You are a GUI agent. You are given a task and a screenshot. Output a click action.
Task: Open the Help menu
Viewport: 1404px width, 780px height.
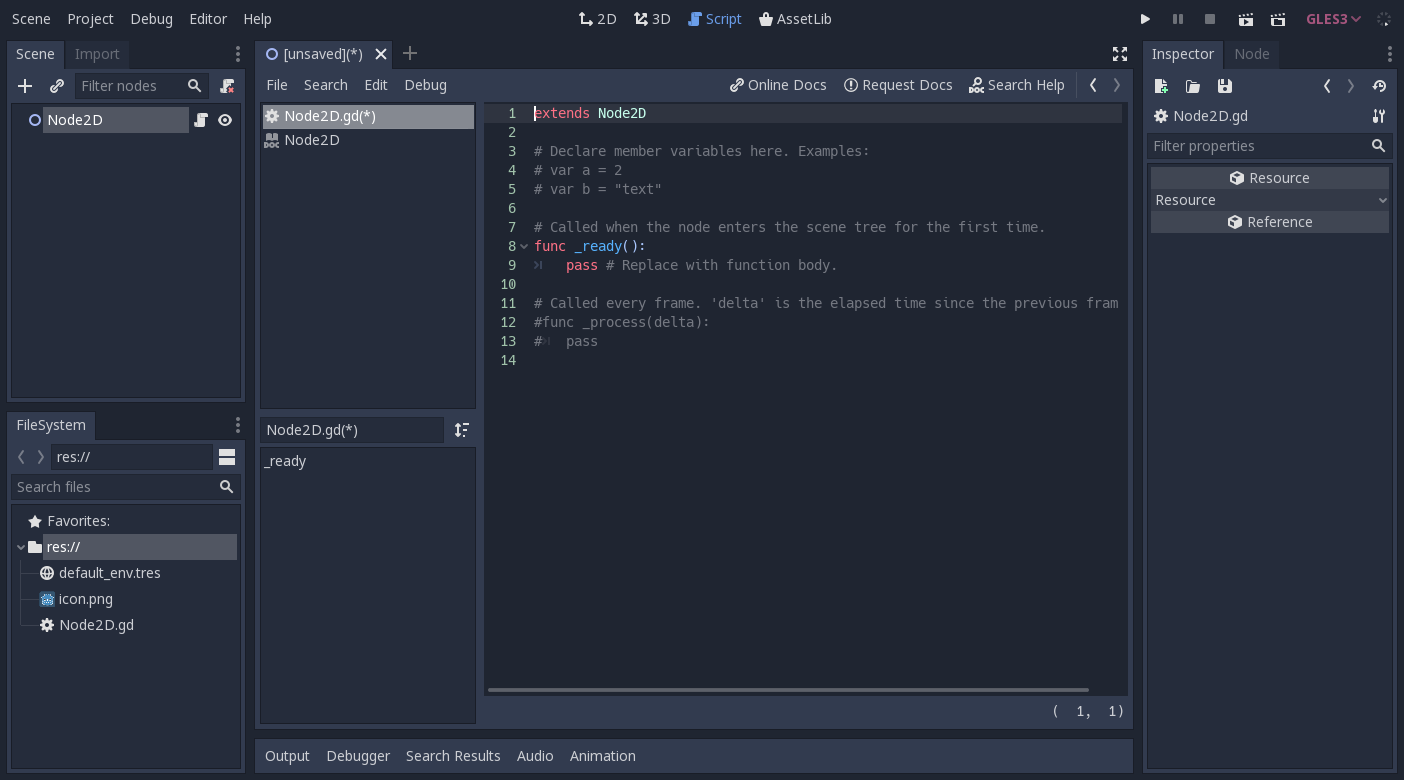point(257,19)
